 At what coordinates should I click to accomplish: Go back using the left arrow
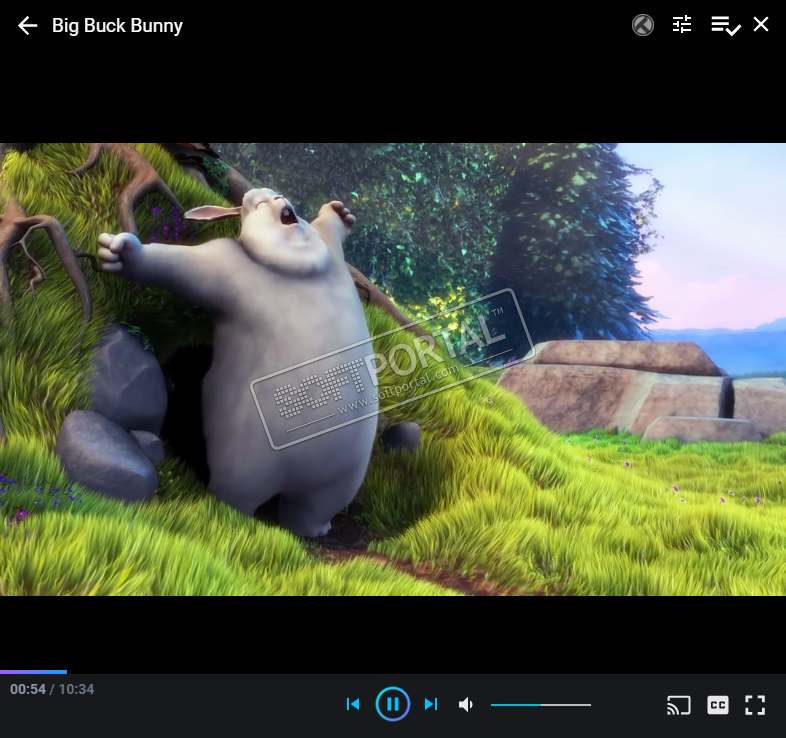pos(28,26)
